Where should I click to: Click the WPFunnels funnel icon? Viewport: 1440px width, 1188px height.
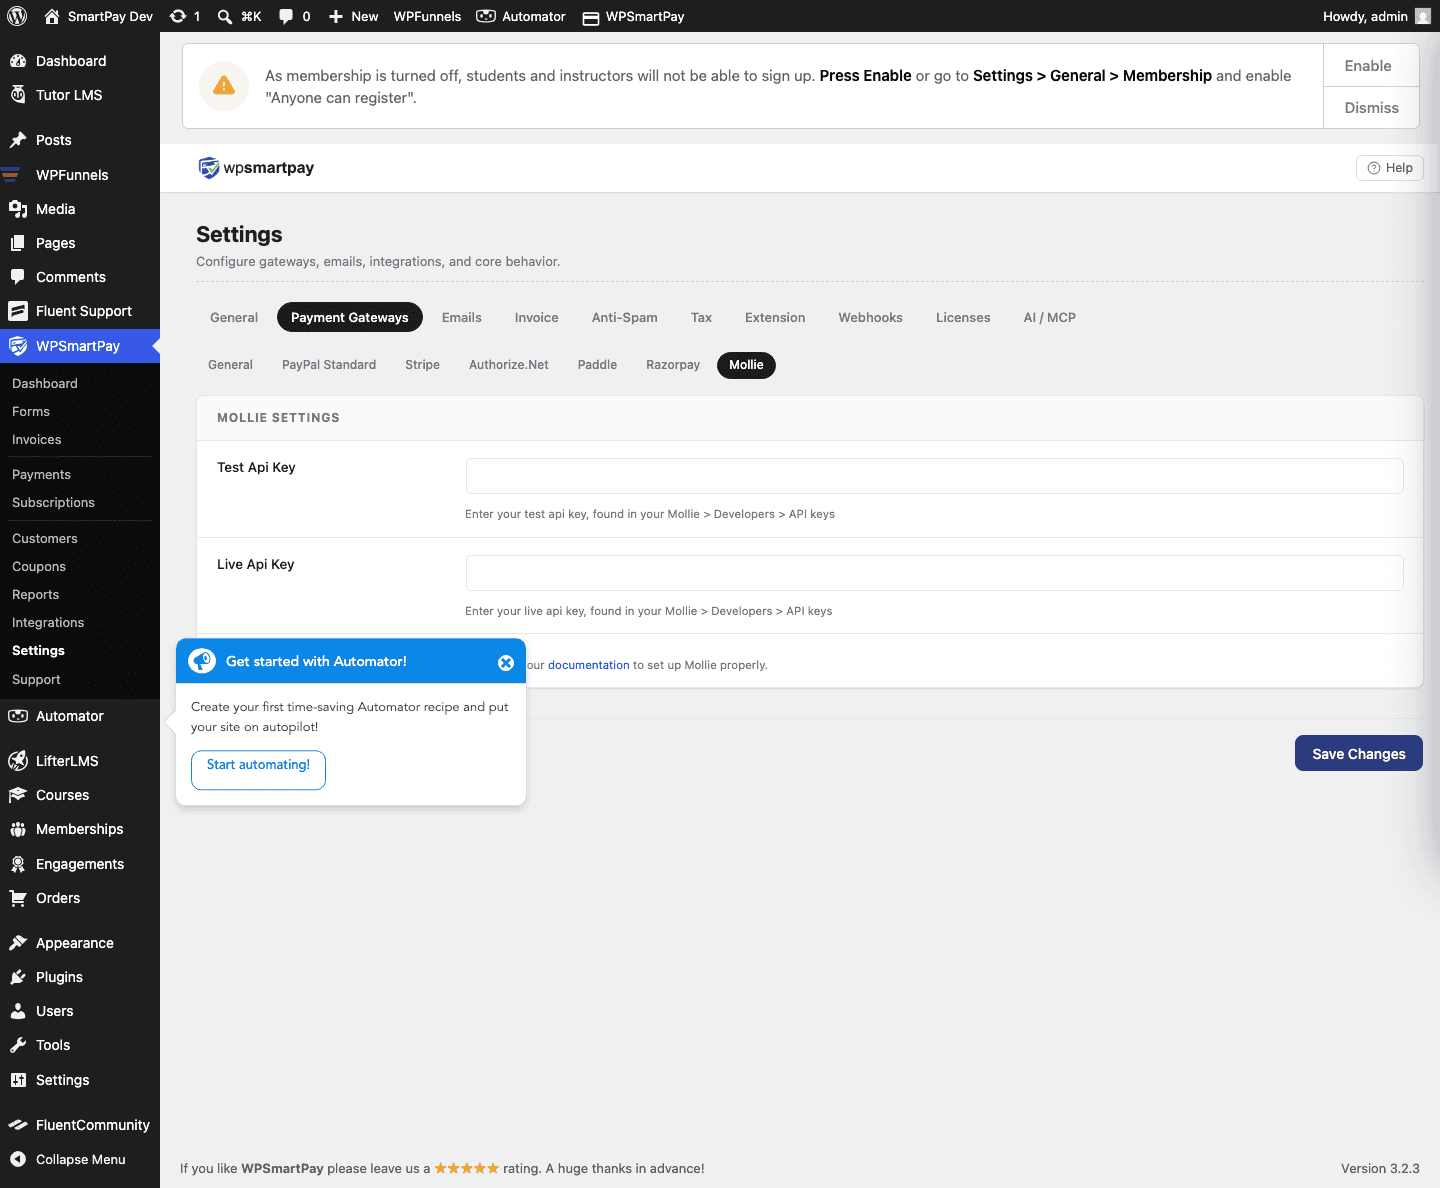pos(12,175)
